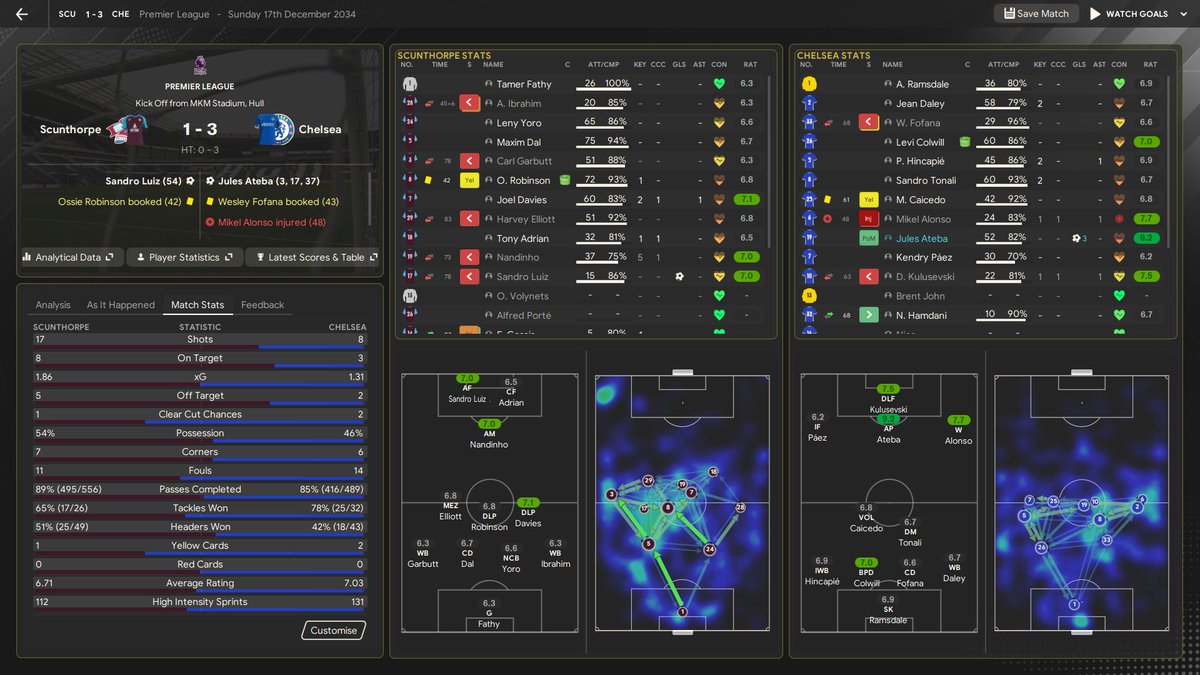Image resolution: width=1200 pixels, height=675 pixels.
Task: Sort Scunthorpe stats by RAT column
Action: pyautogui.click(x=750, y=65)
